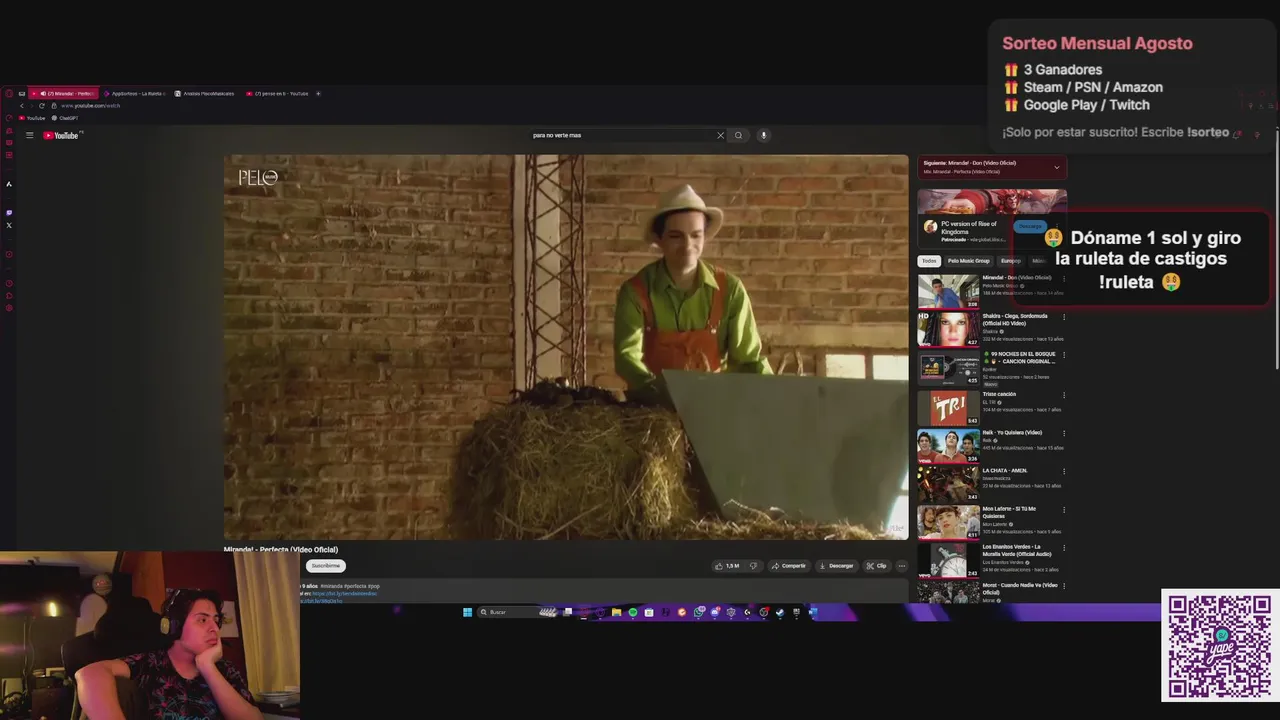
Task: Open Reik - Yo Quisiera thumbnail
Action: click(x=948, y=445)
